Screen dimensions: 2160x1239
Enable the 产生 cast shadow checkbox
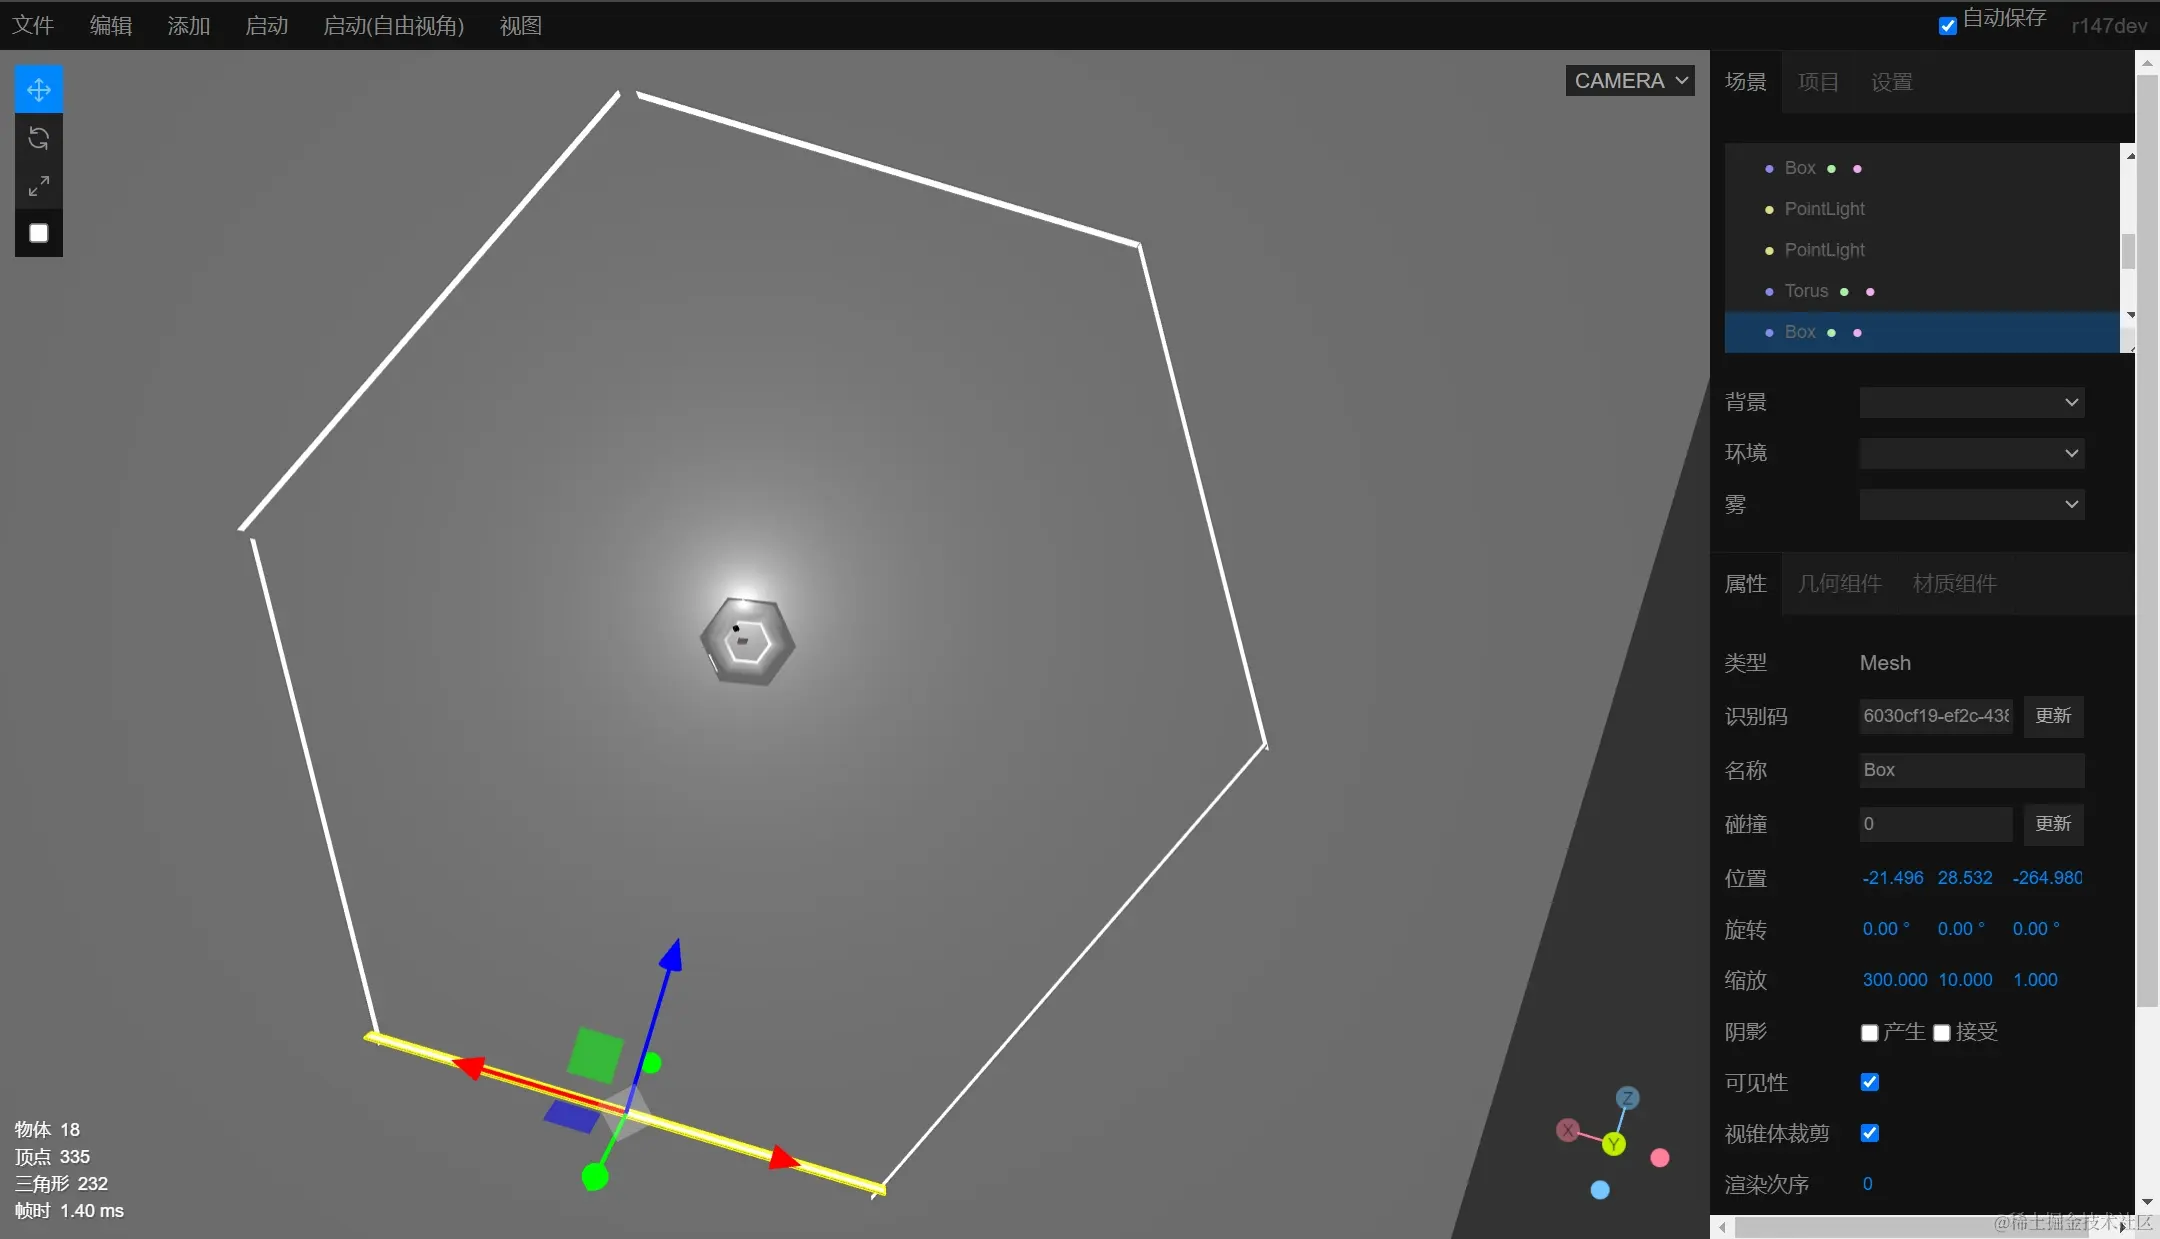coord(1870,1033)
